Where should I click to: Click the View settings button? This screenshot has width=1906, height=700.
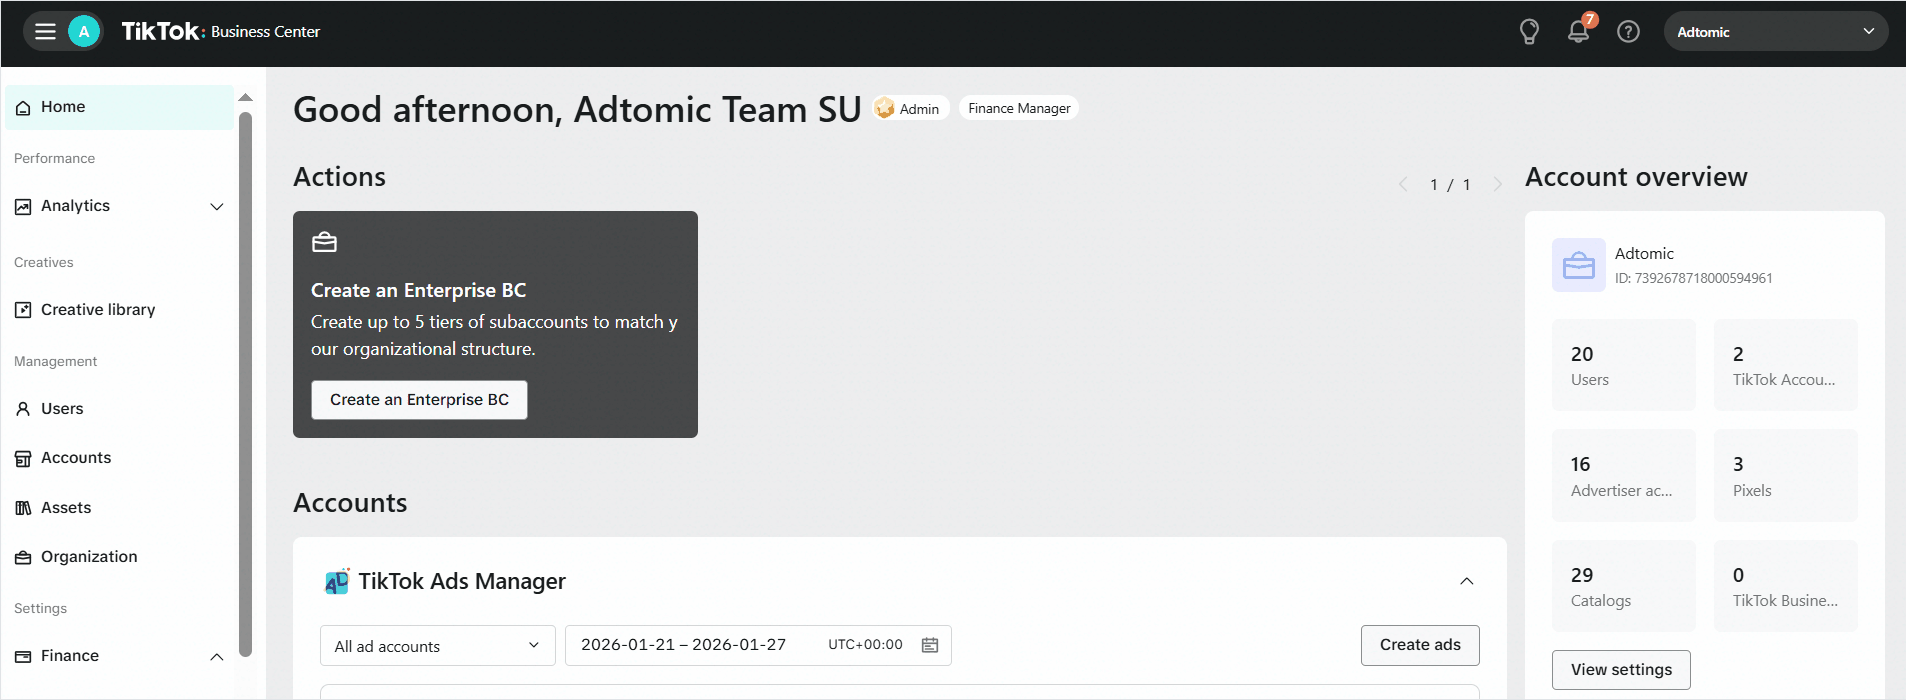click(x=1621, y=670)
